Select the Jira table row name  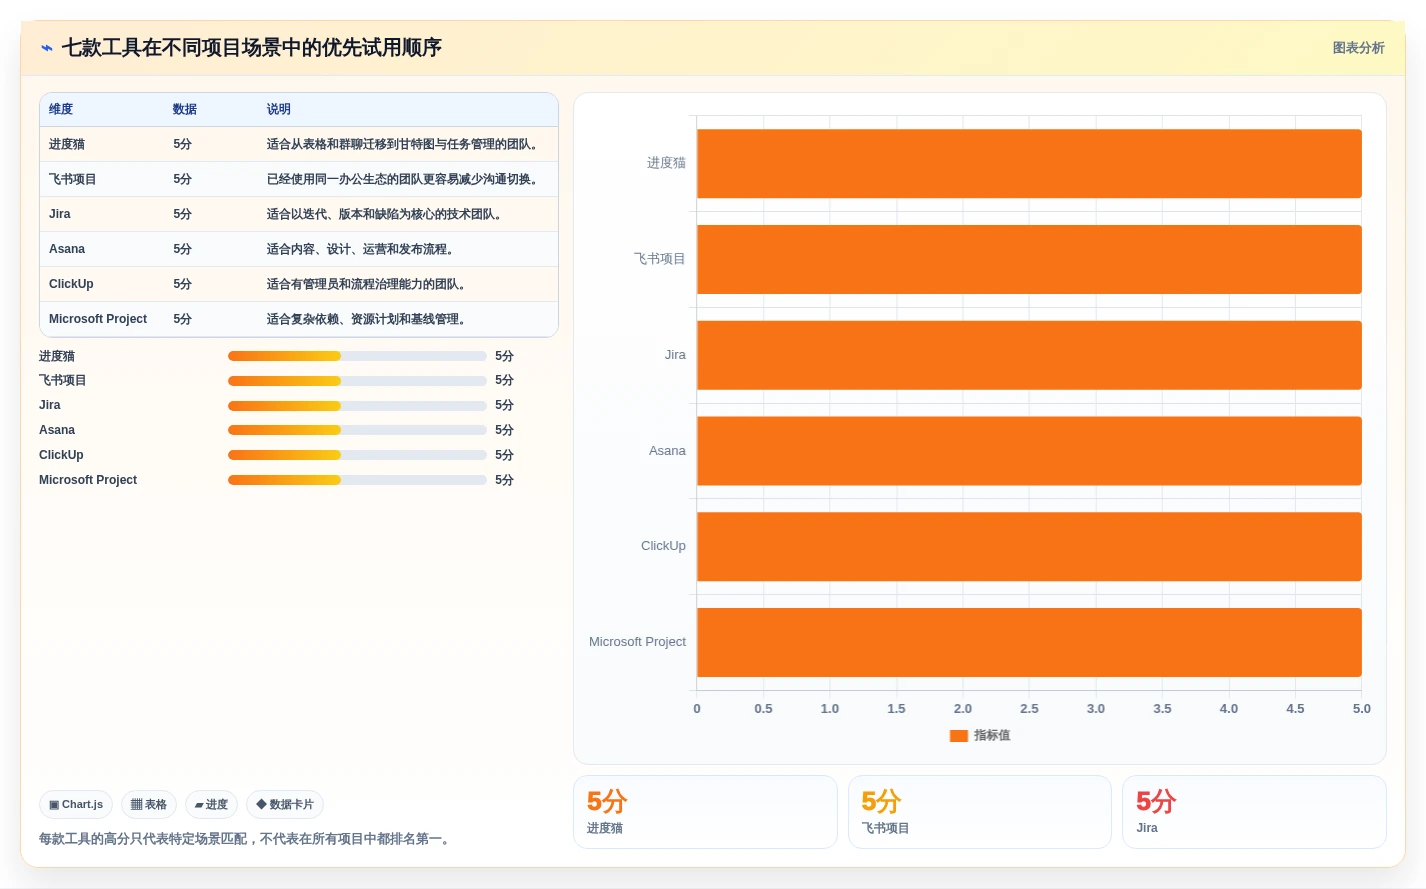(x=60, y=214)
